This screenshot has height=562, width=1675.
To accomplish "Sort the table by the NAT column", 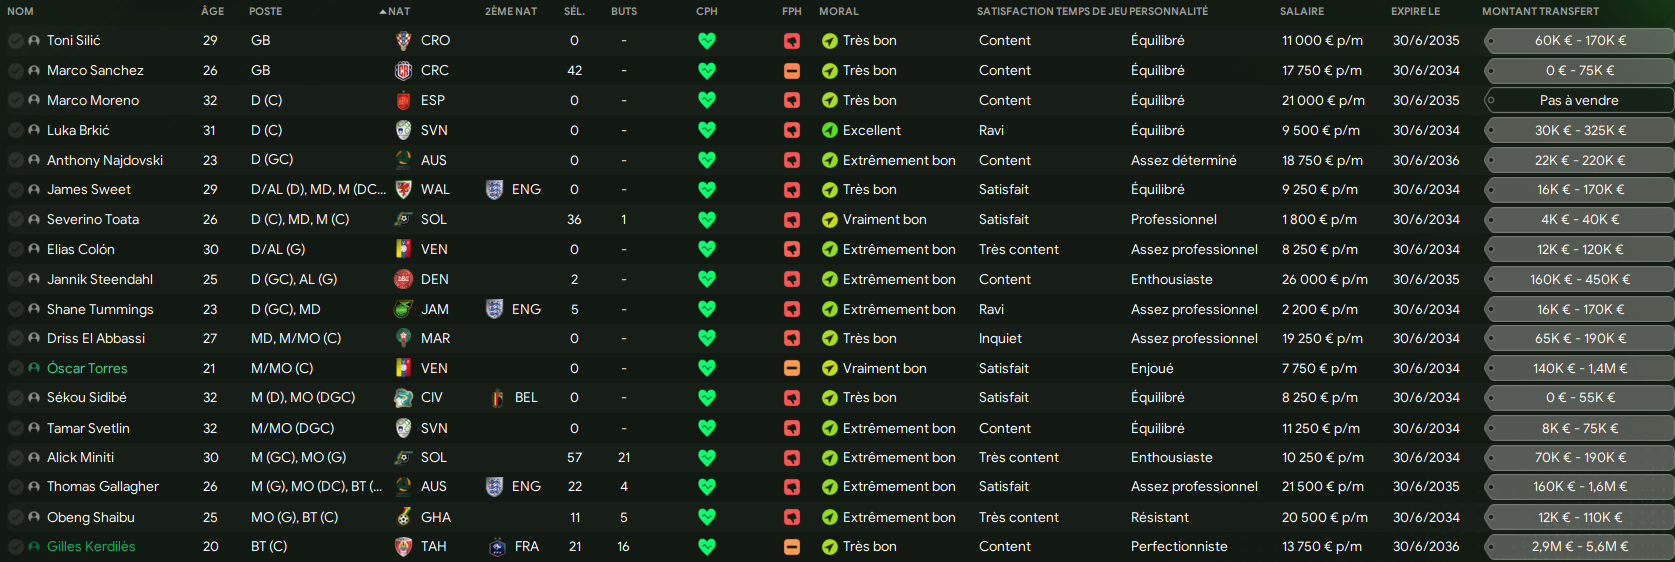I will click(398, 11).
